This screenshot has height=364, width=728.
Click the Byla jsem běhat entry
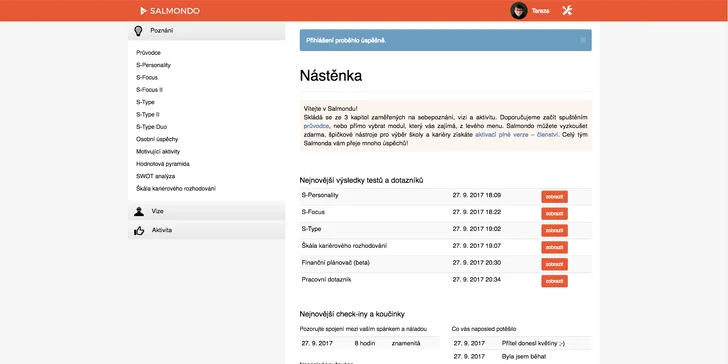[524, 357]
